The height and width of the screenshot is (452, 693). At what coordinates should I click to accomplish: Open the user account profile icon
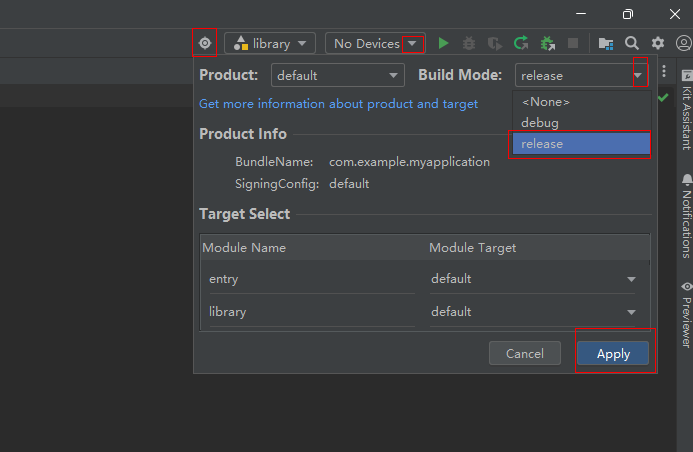683,43
